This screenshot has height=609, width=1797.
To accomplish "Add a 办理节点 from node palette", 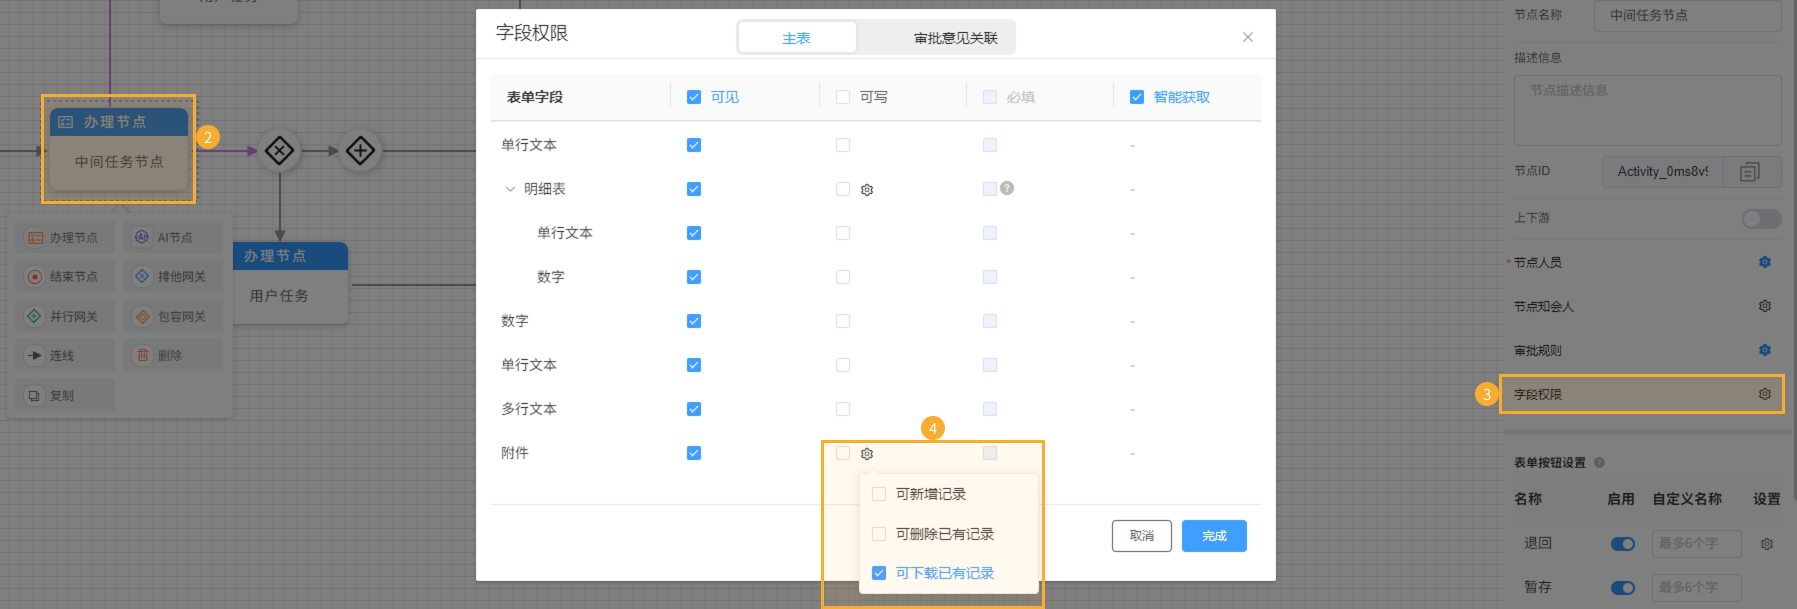I will [x=63, y=238].
